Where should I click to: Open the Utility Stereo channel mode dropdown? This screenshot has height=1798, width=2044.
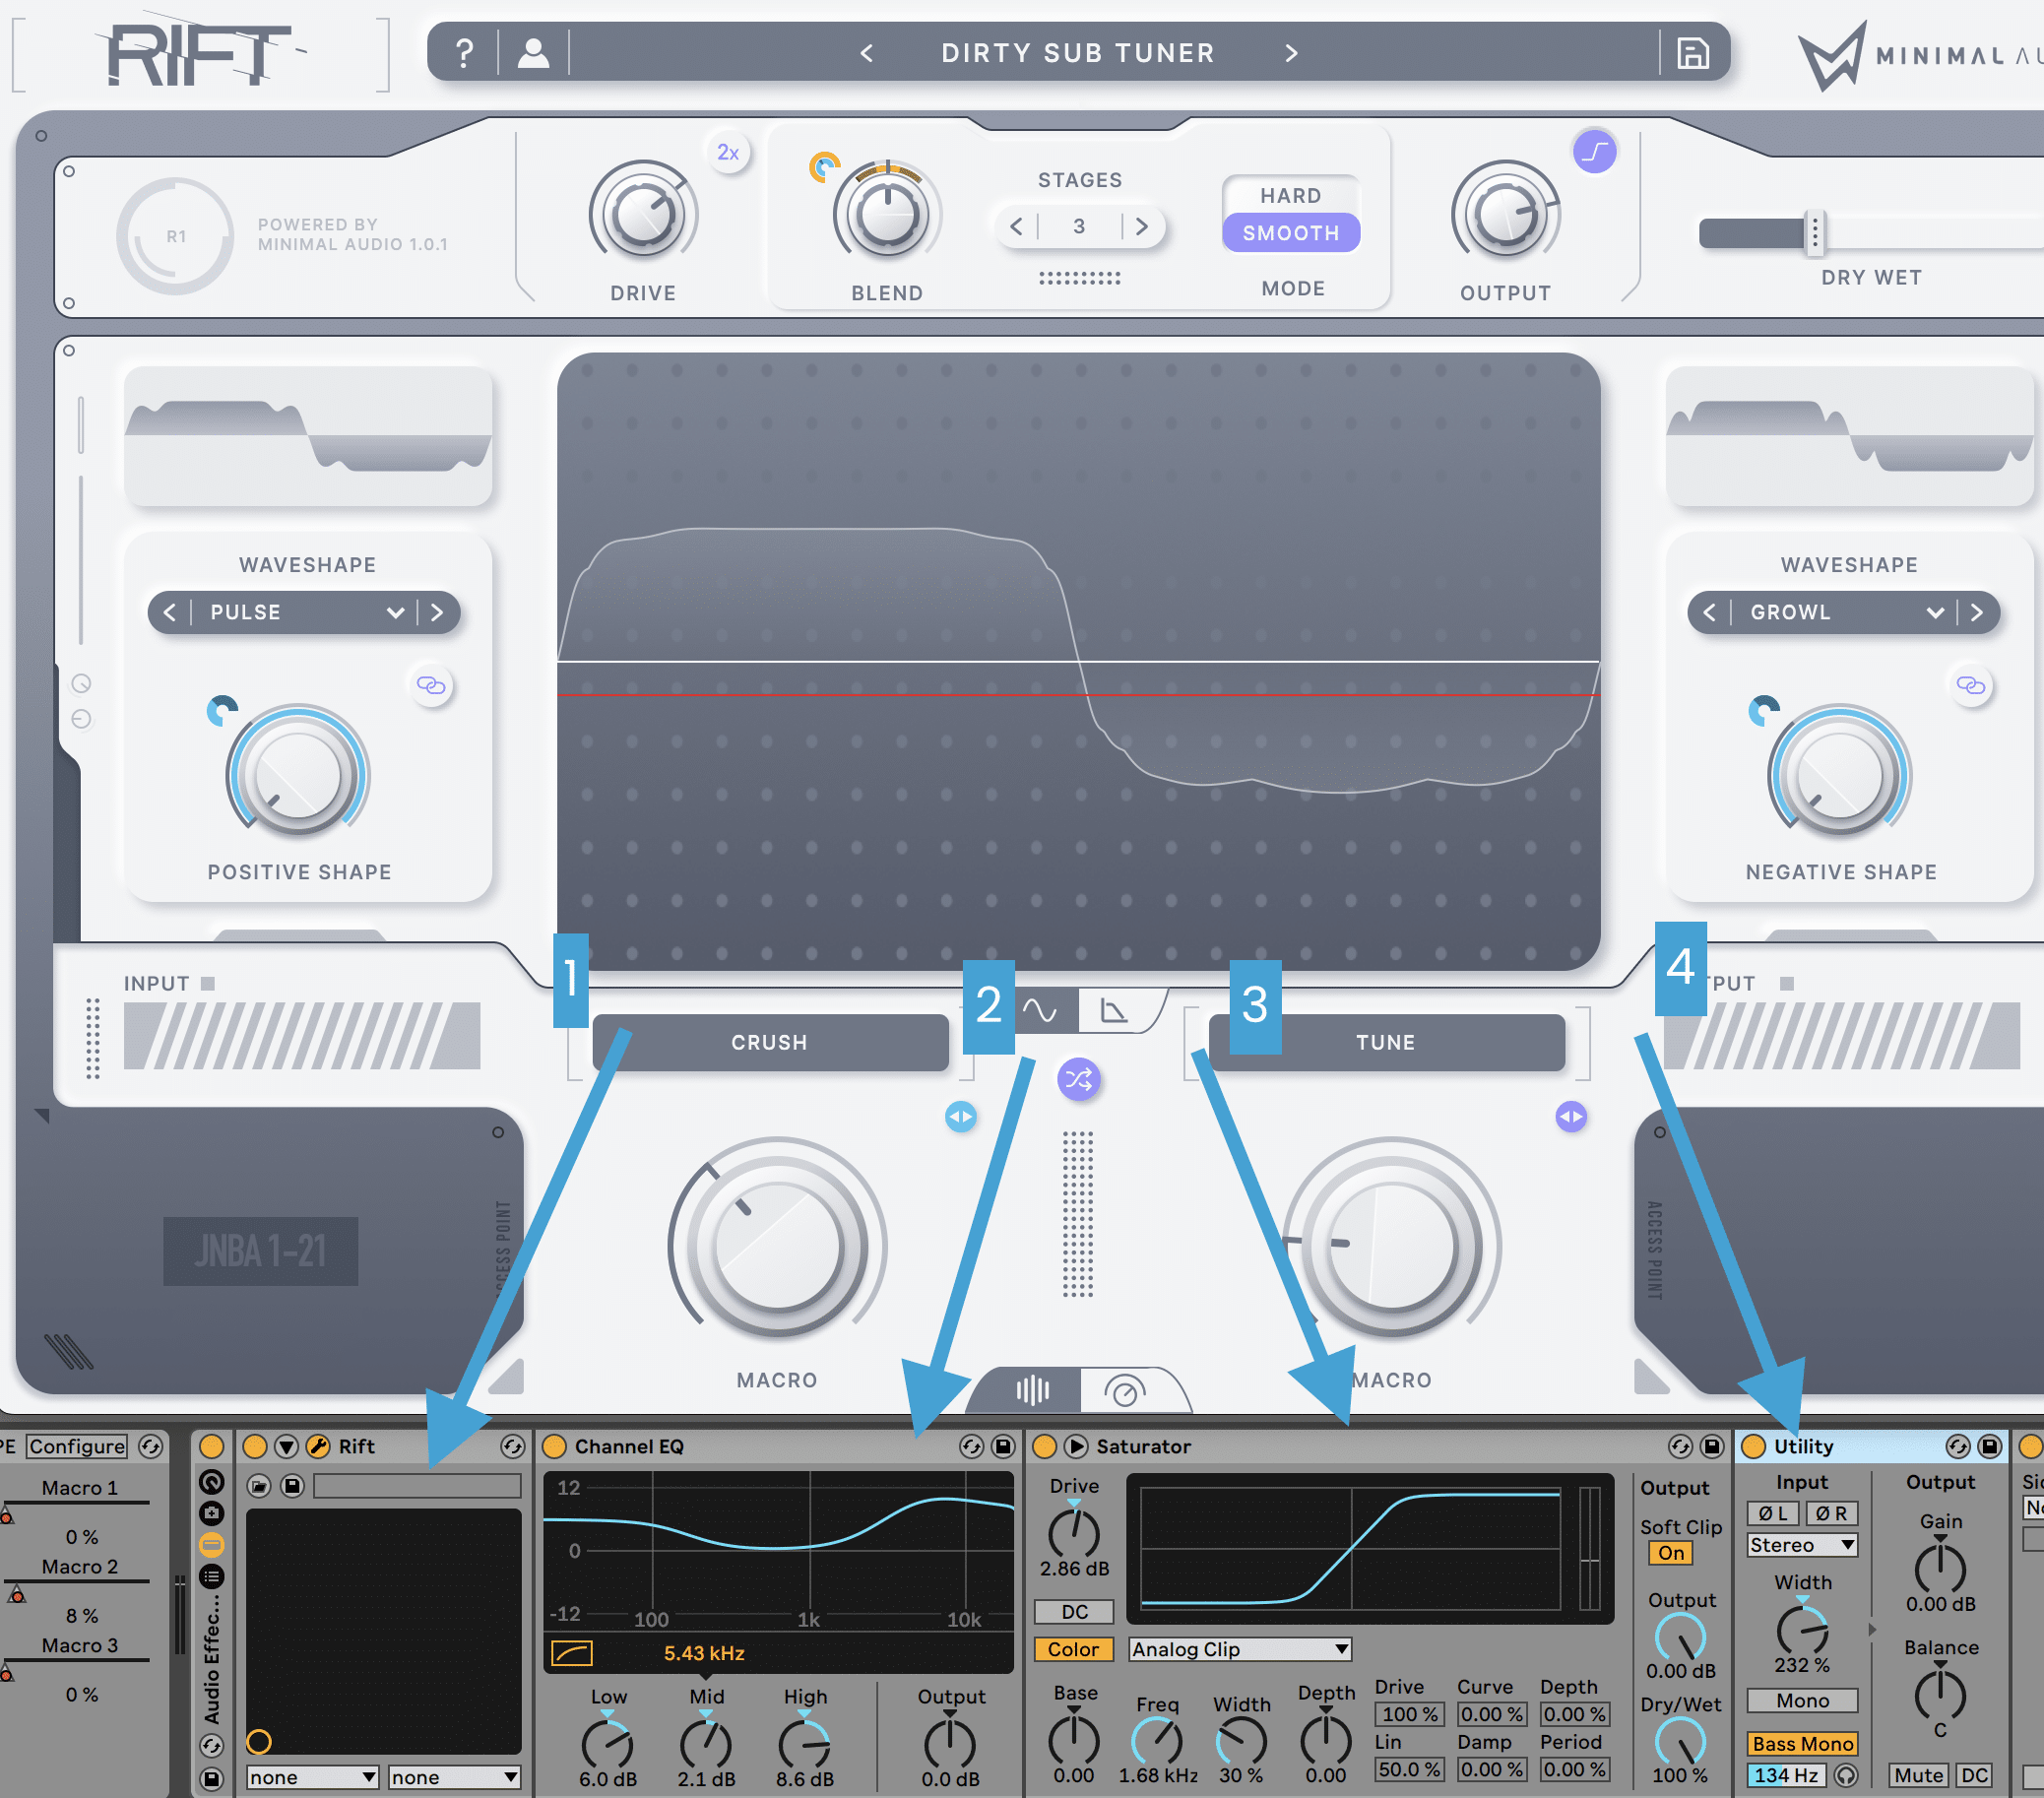pos(1802,1545)
